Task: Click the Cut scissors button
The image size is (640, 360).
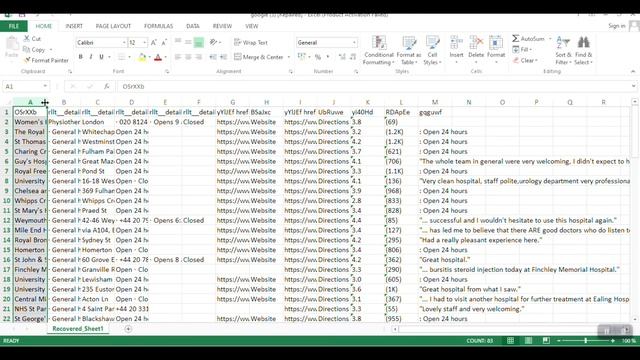Action: 32,38
